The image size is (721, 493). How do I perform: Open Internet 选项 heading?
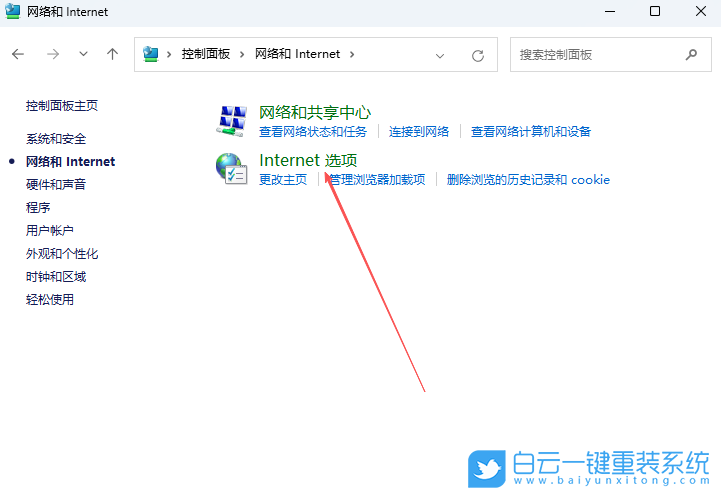(308, 161)
